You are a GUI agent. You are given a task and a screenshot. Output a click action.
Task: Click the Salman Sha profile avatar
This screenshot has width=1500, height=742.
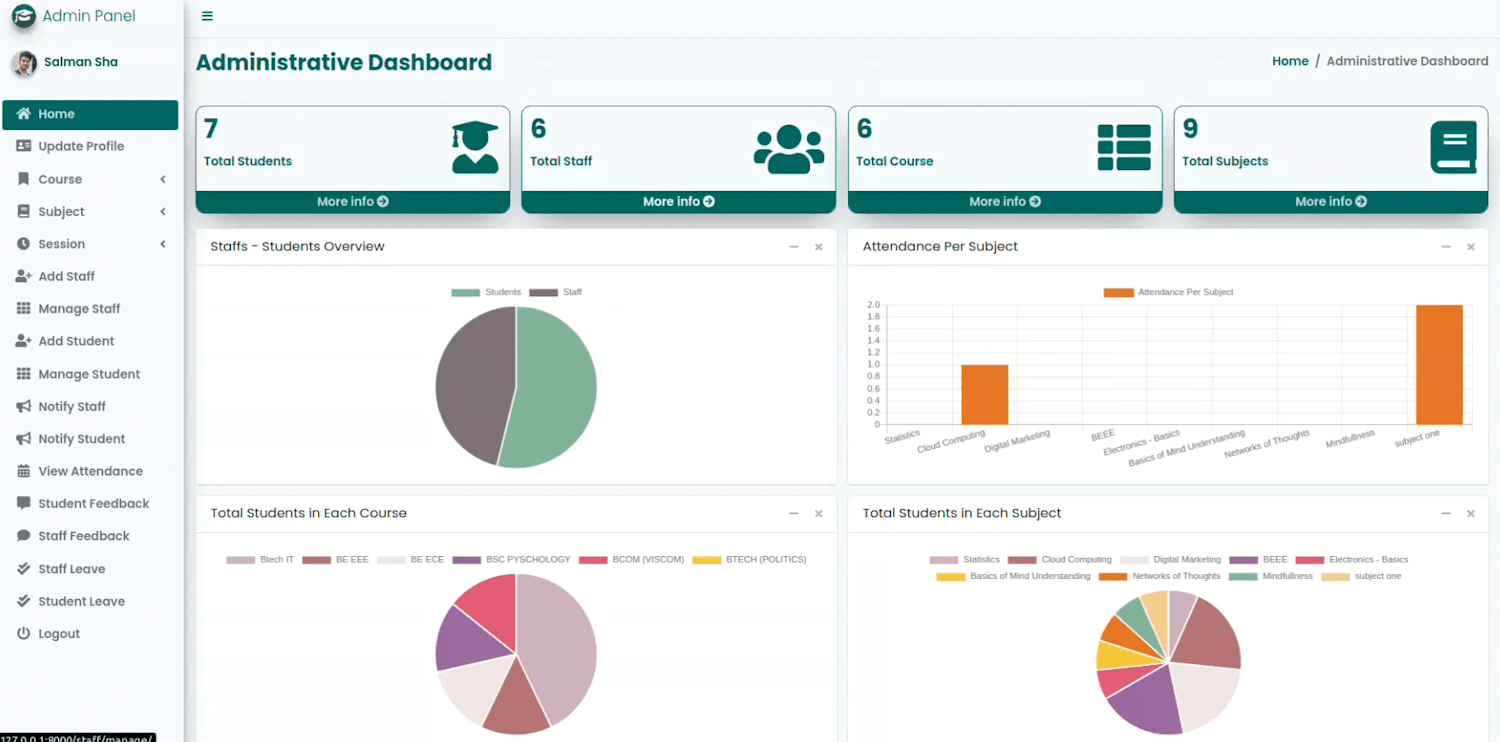click(x=24, y=63)
